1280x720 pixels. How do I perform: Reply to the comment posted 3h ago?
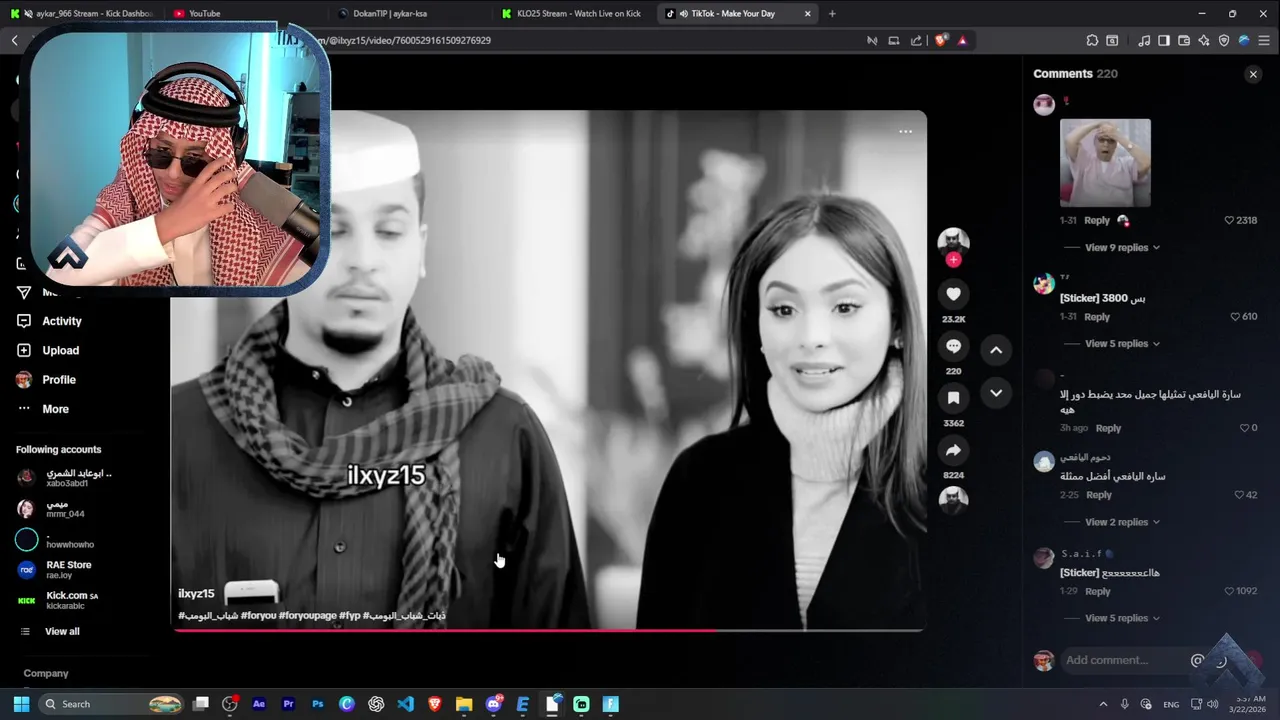click(1108, 428)
